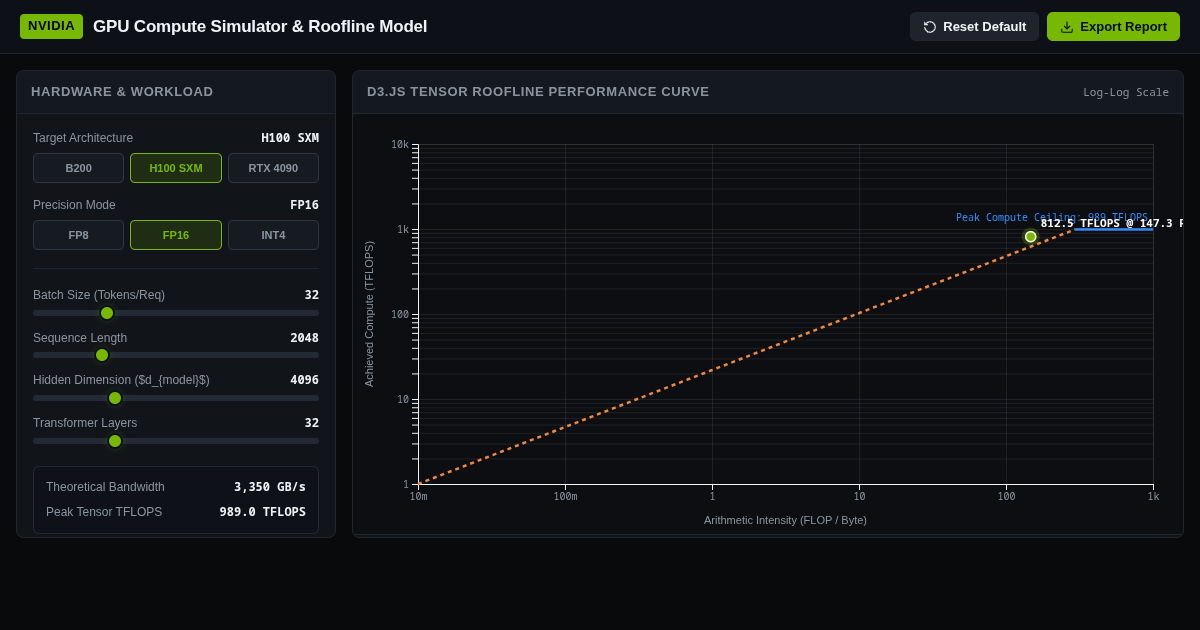
Task: Click the 'Target Architecture' label
Action: 83,138
